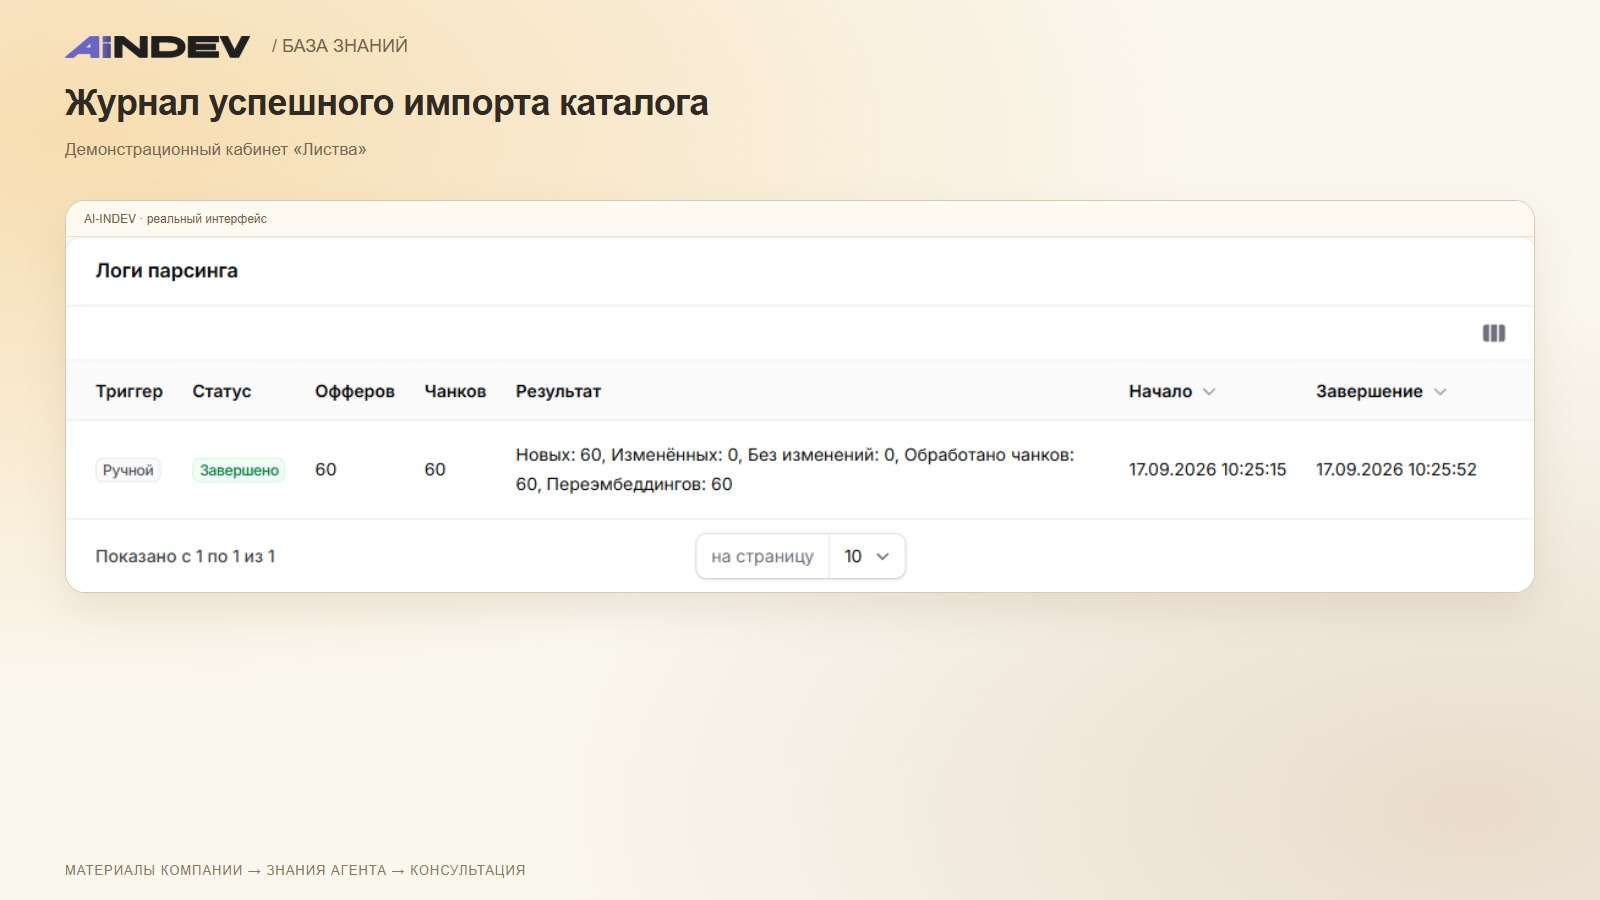The height and width of the screenshot is (900, 1600).
Task: Click the БАЗА ЗНАНИЙ breadcrumb
Action: click(x=345, y=46)
